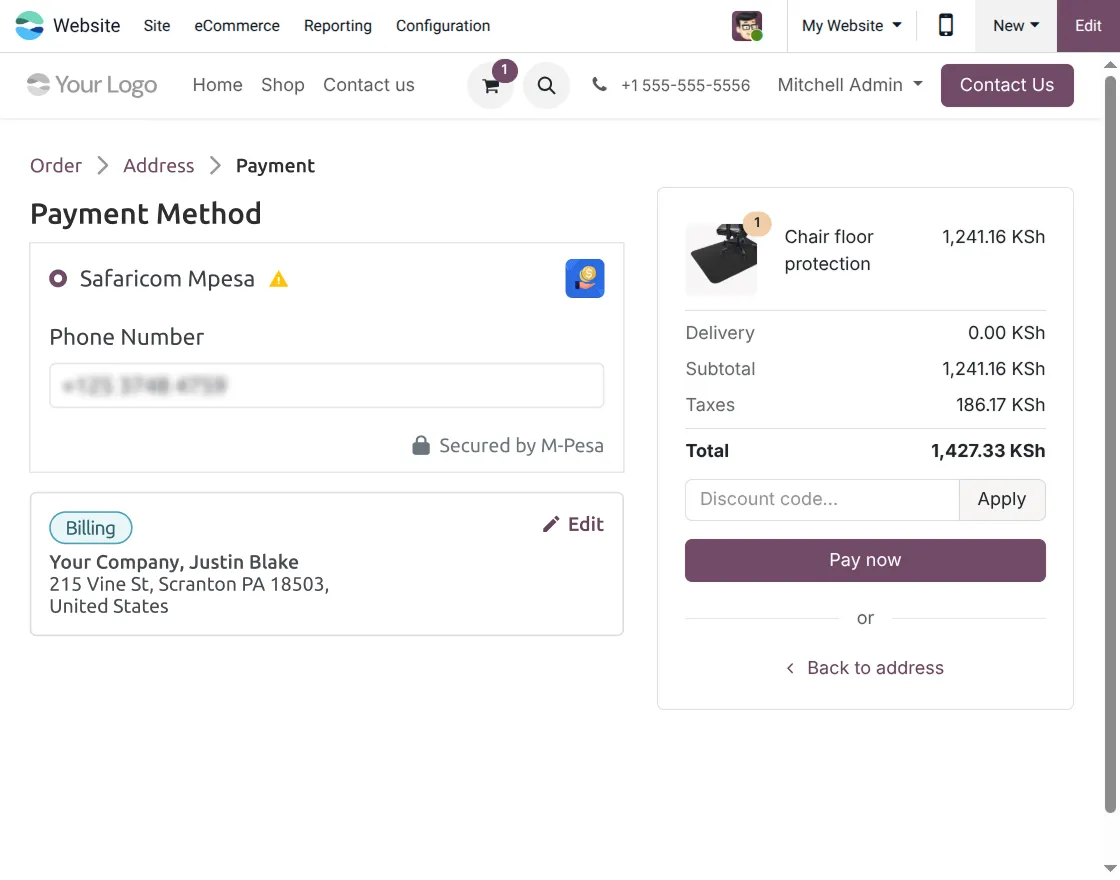Click the Chair floor protection thumbnail

point(721,259)
